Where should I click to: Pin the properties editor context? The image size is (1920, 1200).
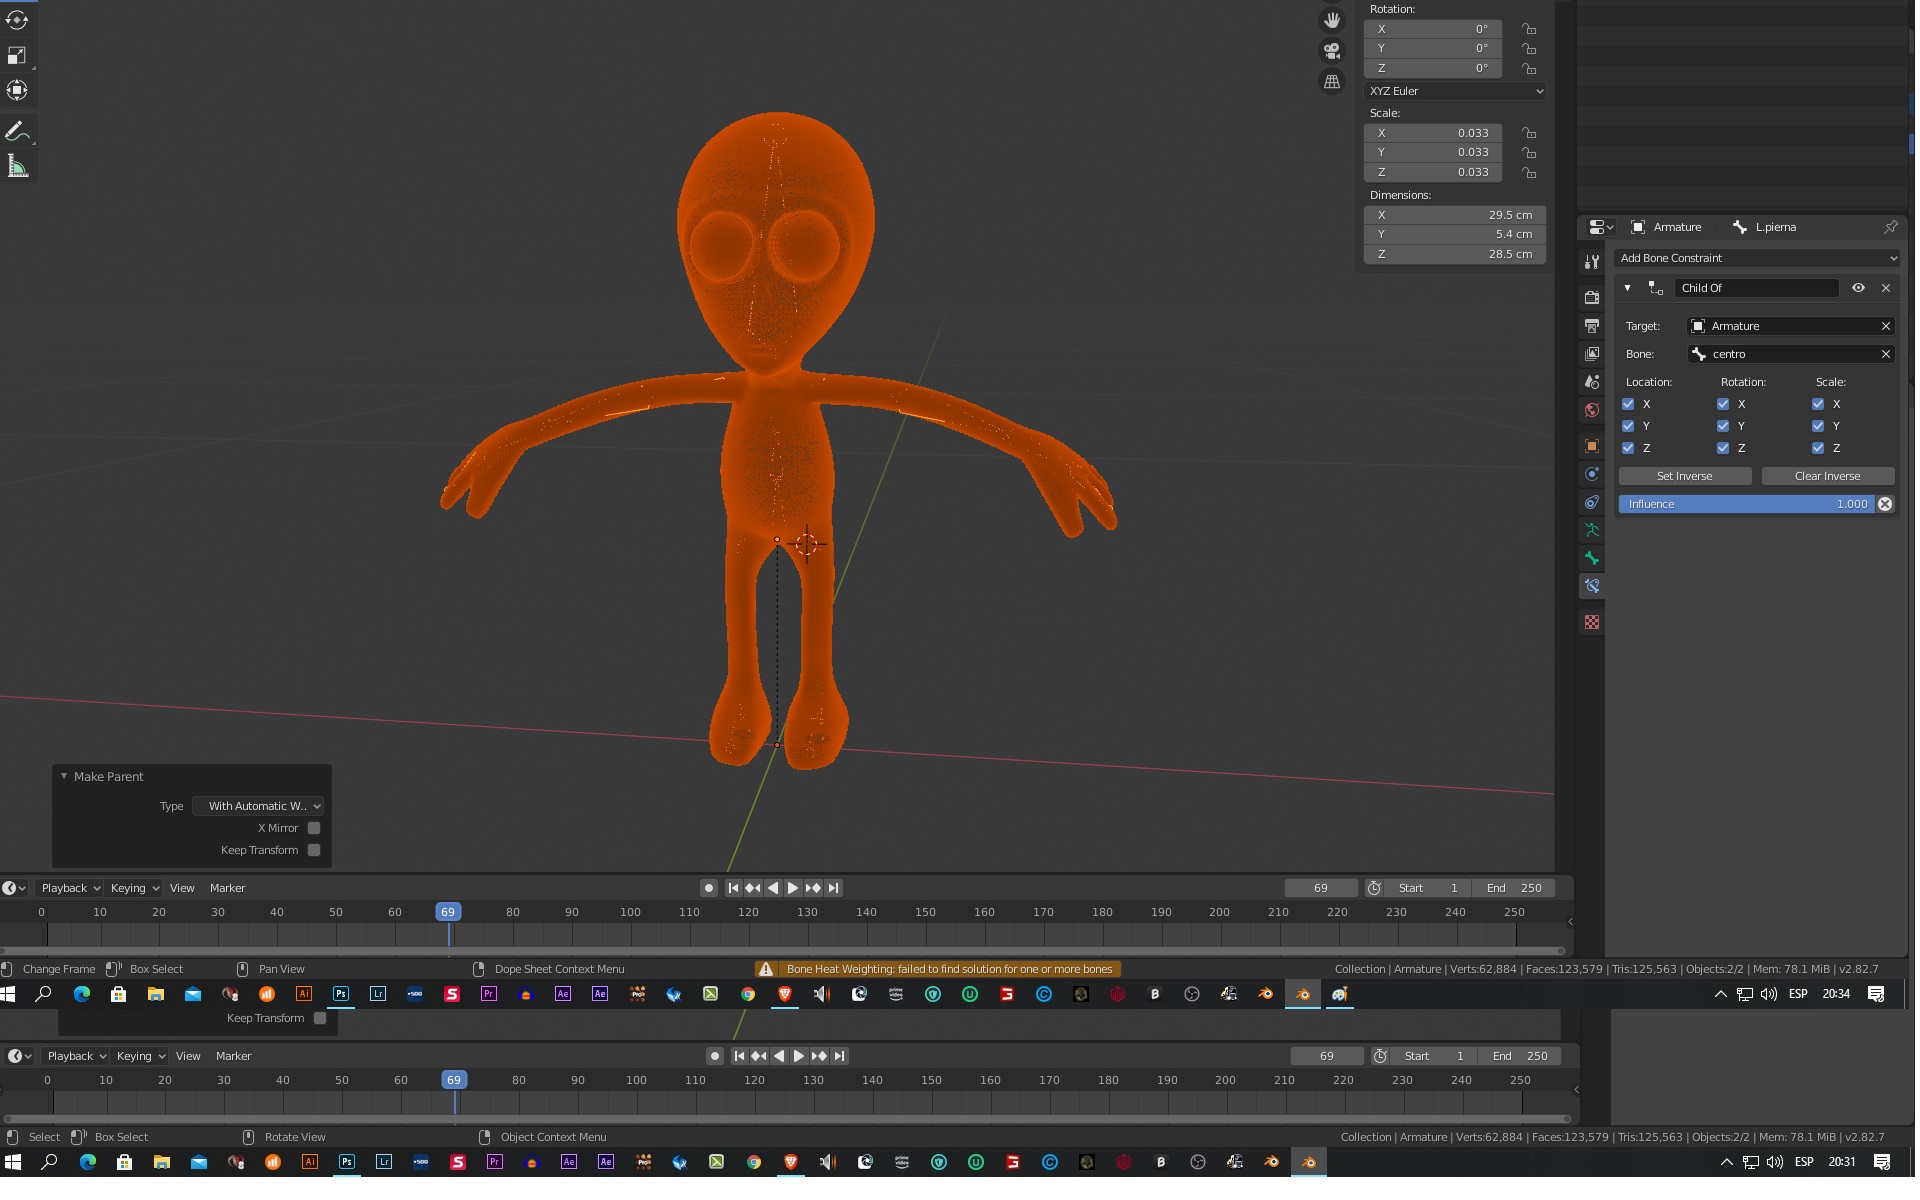tap(1890, 227)
